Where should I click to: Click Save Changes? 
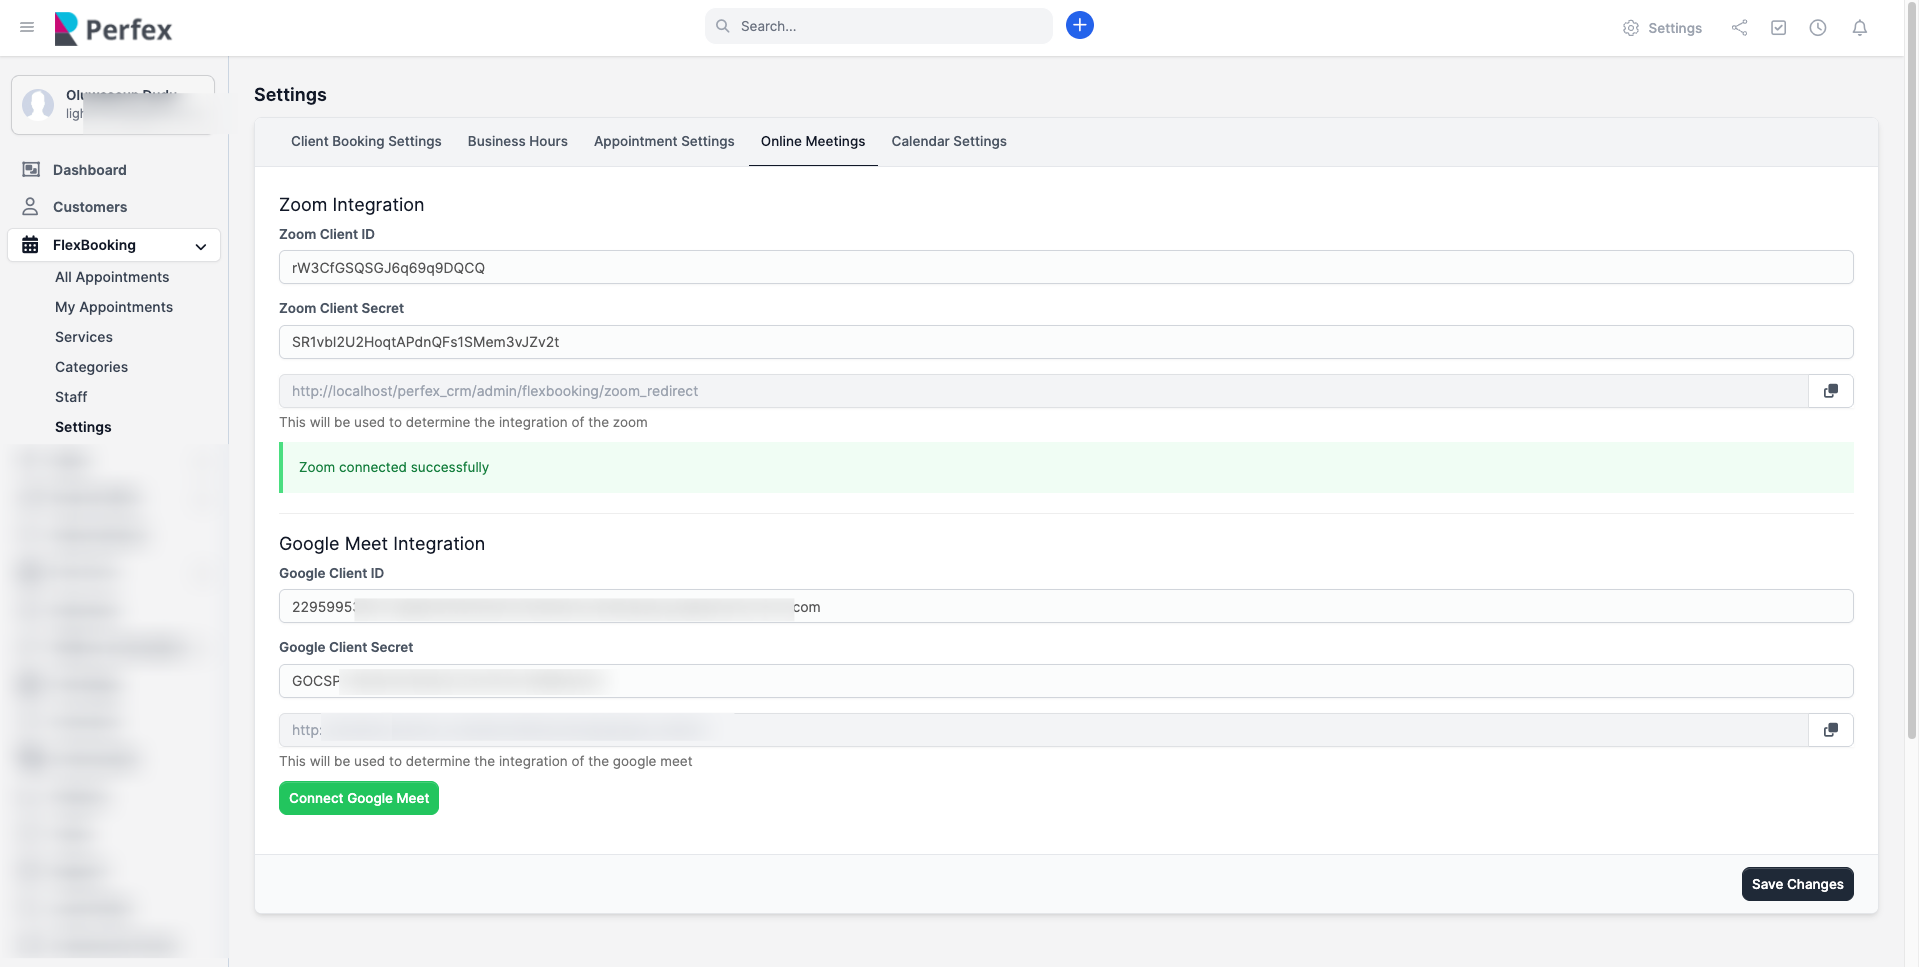[x=1797, y=884]
